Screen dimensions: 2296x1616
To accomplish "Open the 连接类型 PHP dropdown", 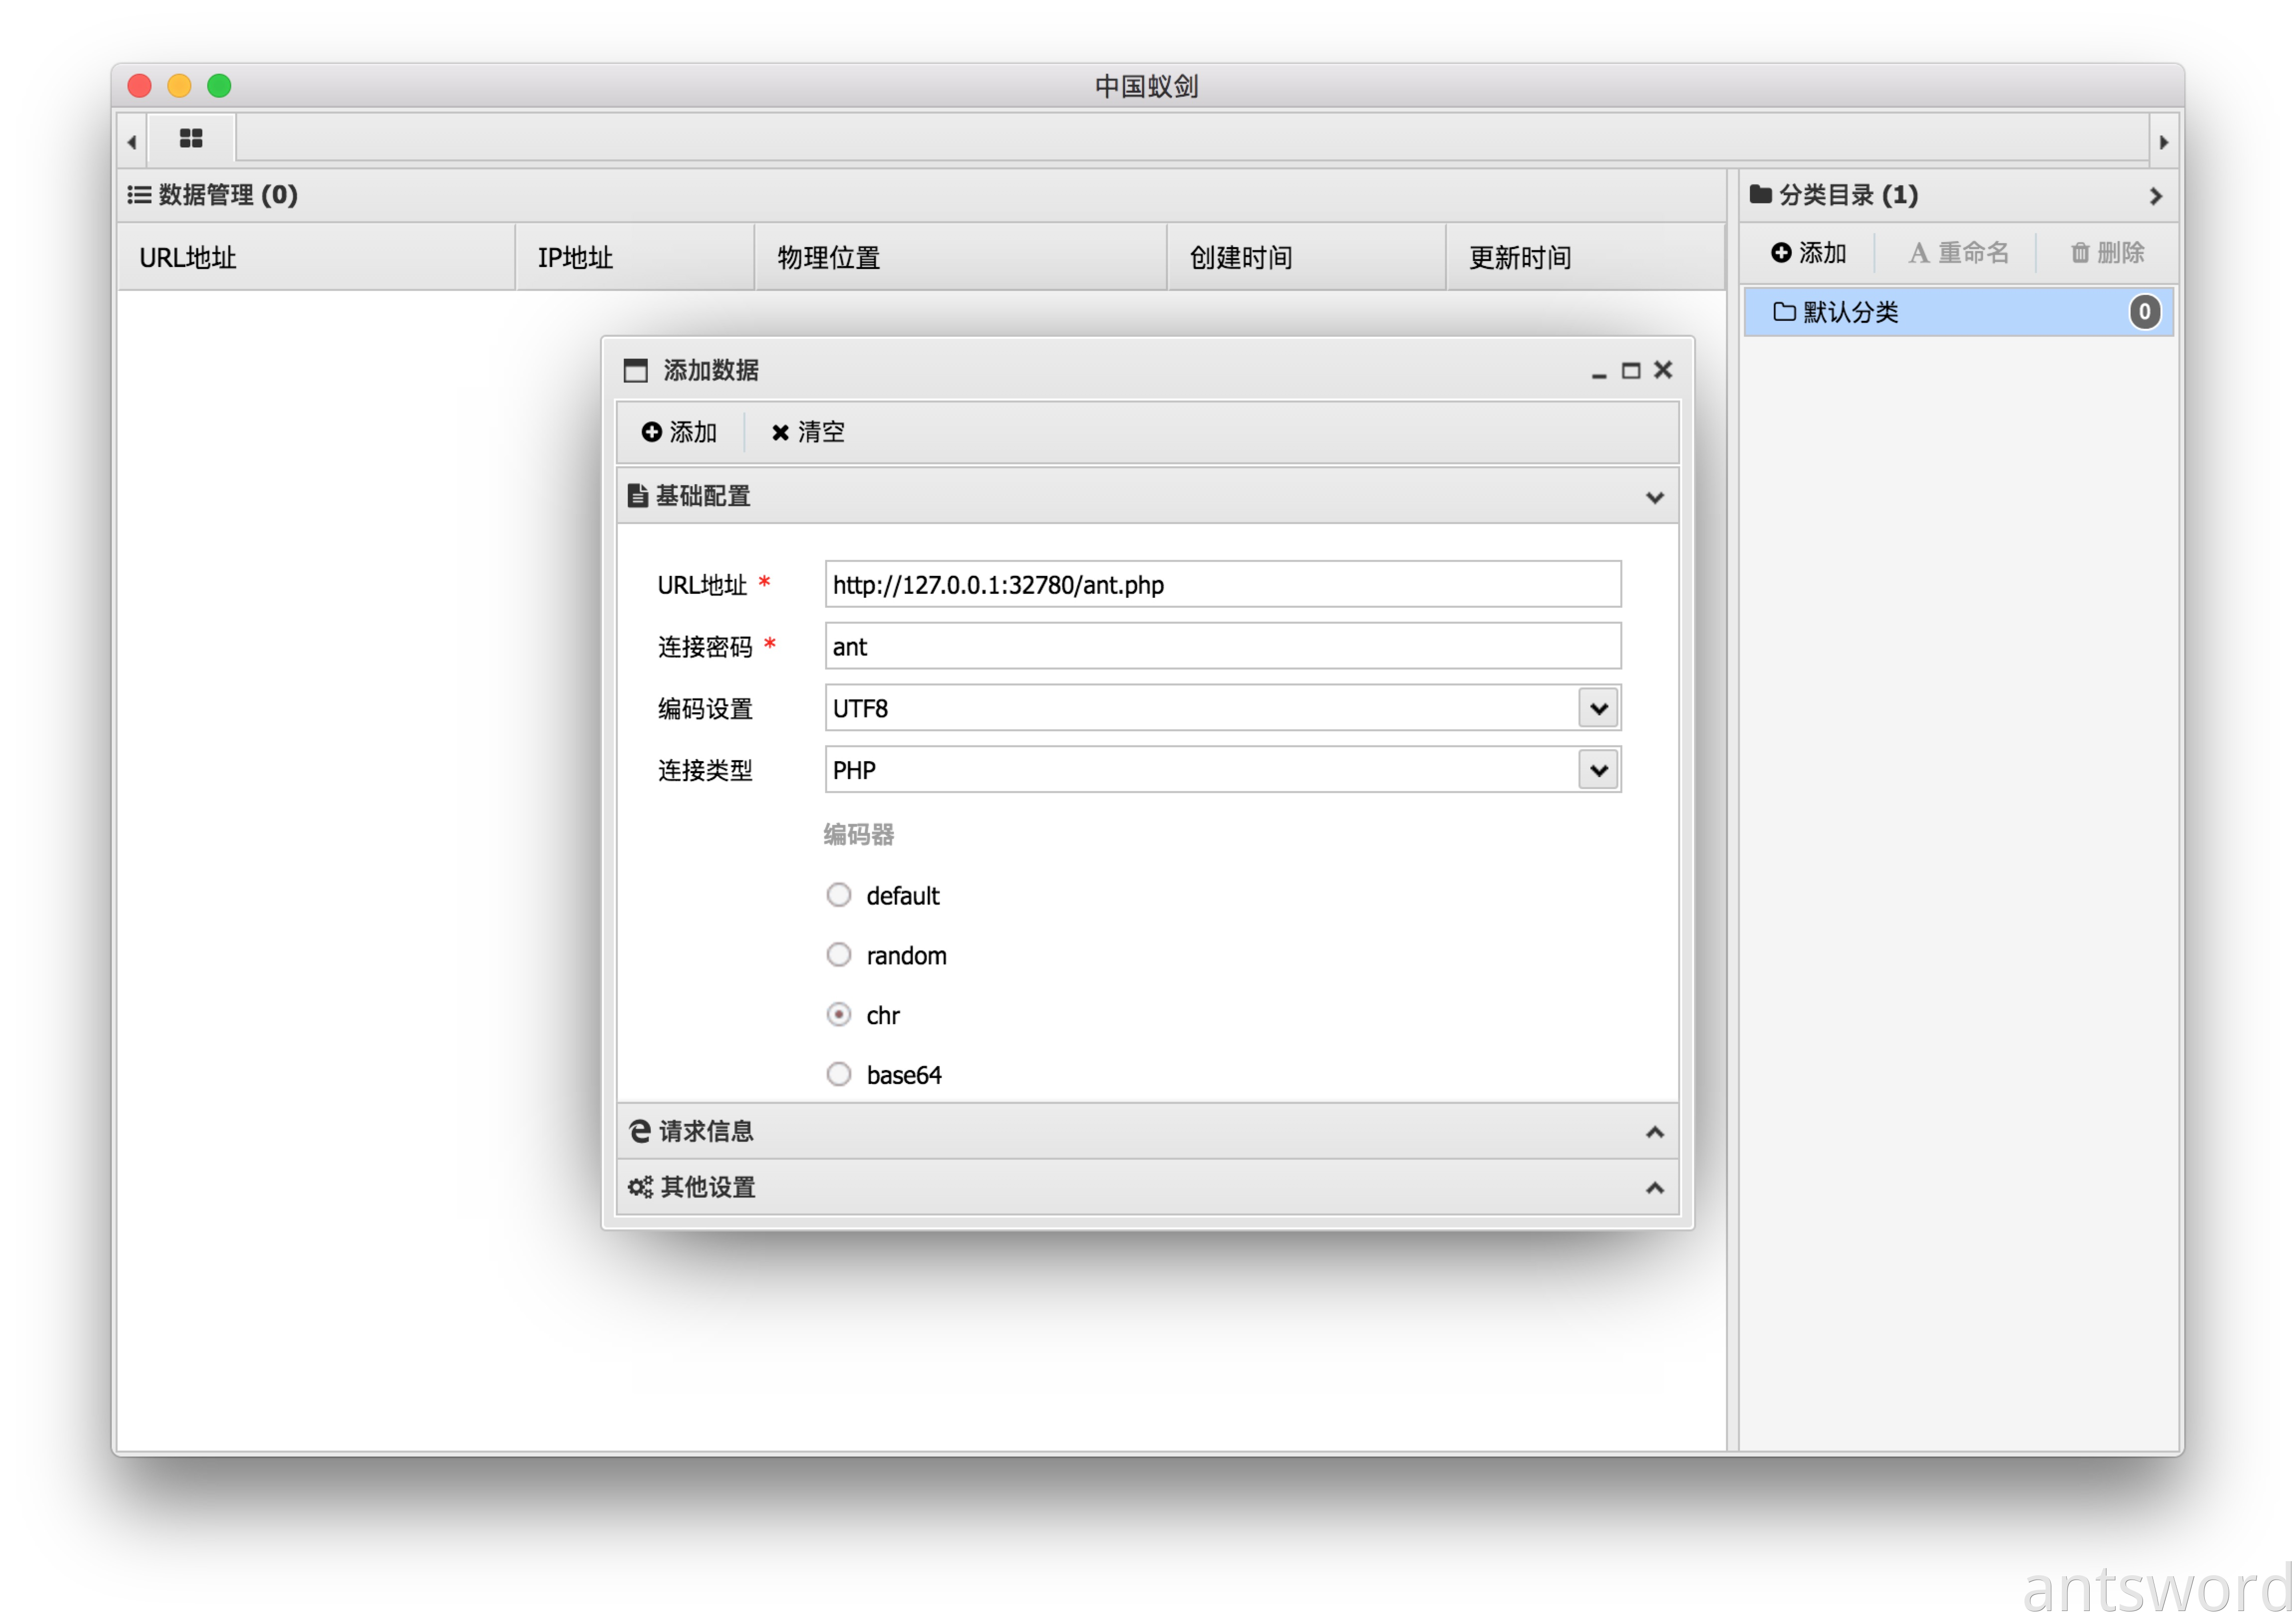I will (x=1598, y=770).
